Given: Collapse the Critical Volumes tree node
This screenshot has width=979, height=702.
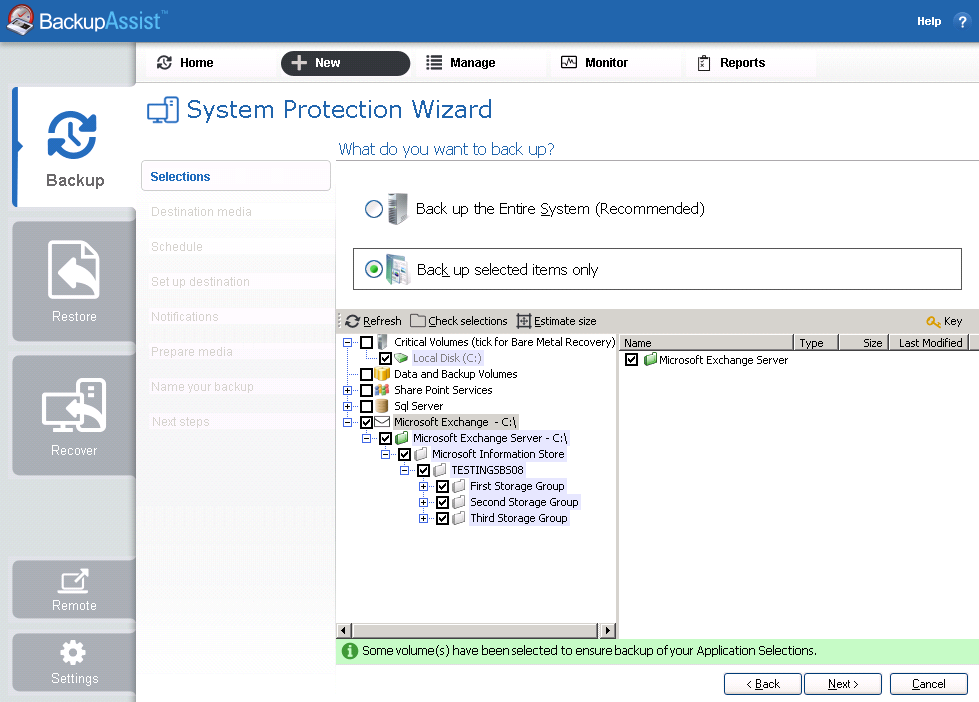Looking at the screenshot, I should [347, 342].
